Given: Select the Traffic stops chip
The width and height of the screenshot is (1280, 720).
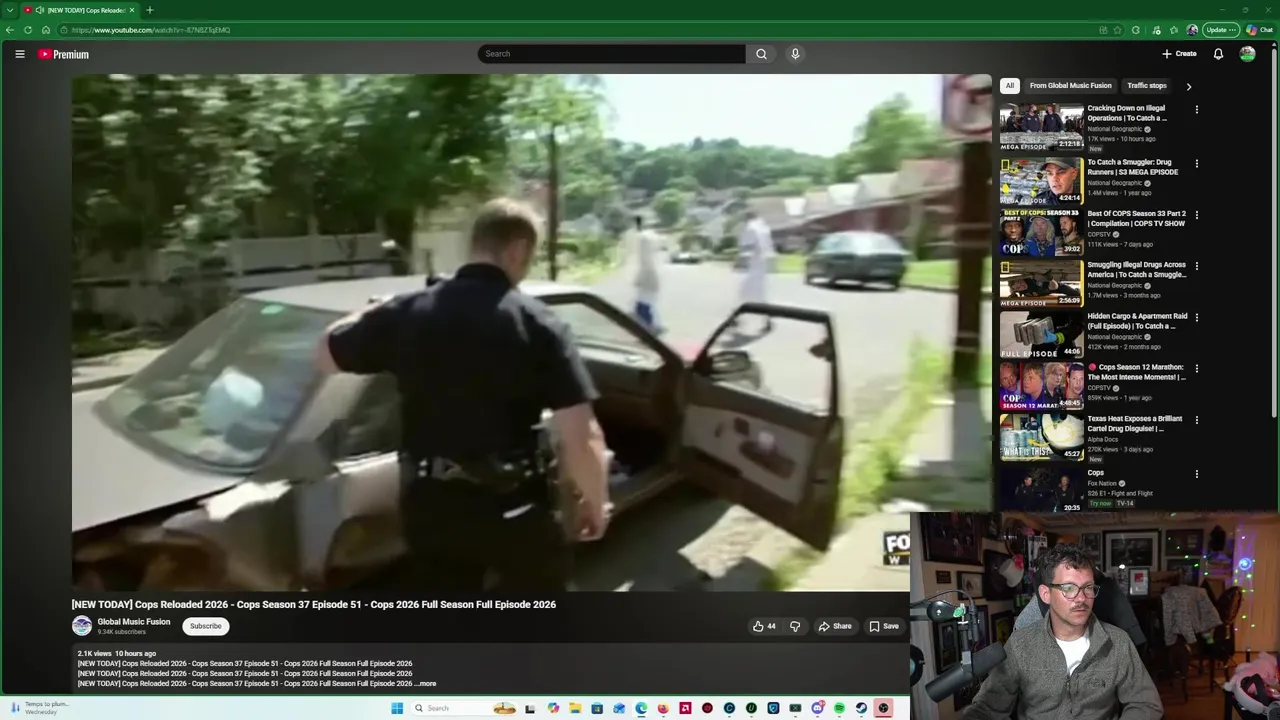Looking at the screenshot, I should [1146, 86].
